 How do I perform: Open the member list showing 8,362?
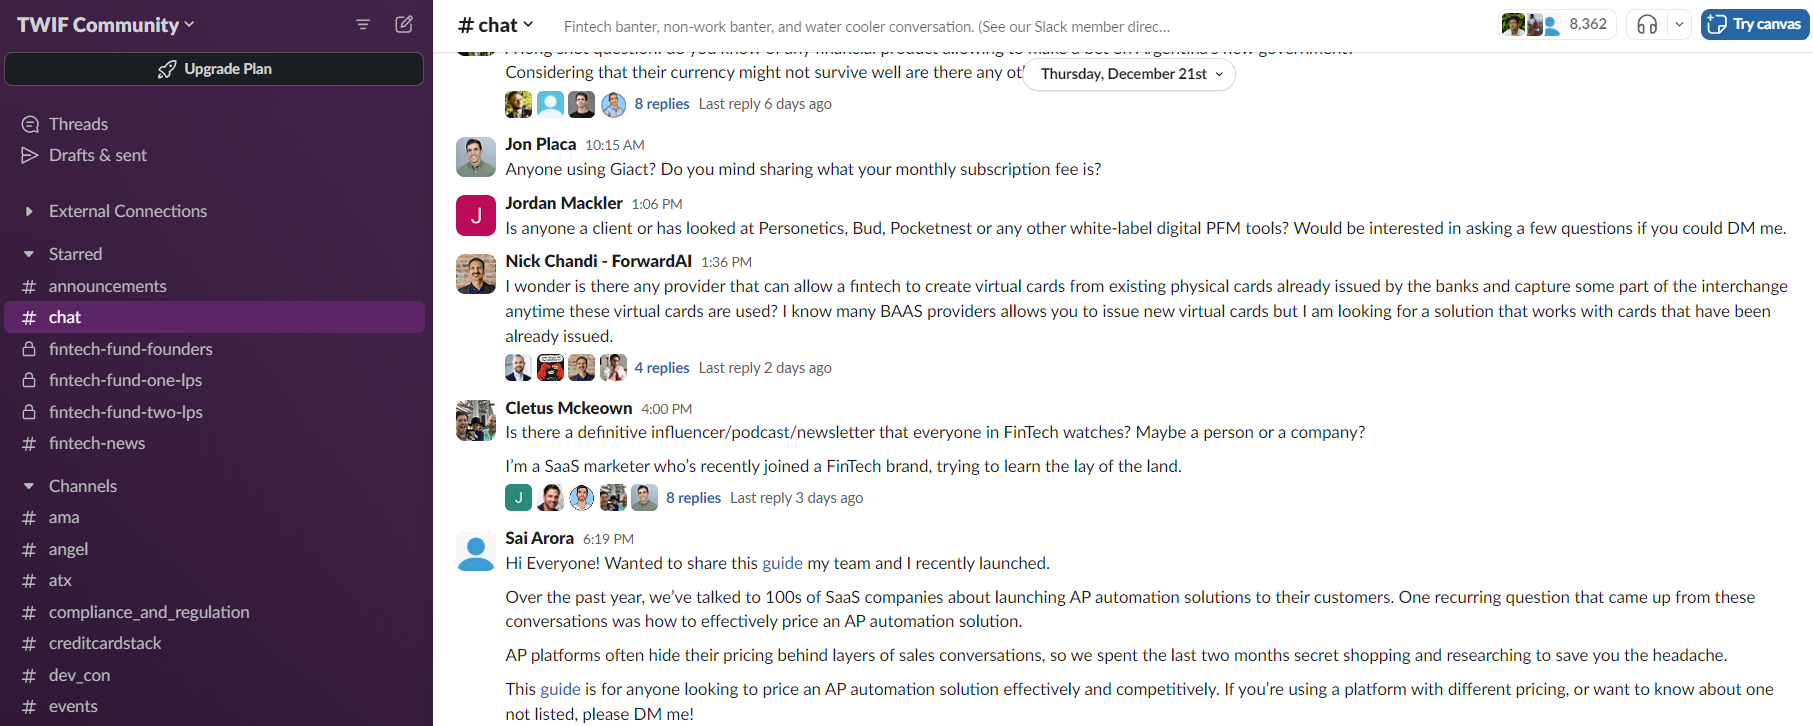click(x=1555, y=24)
